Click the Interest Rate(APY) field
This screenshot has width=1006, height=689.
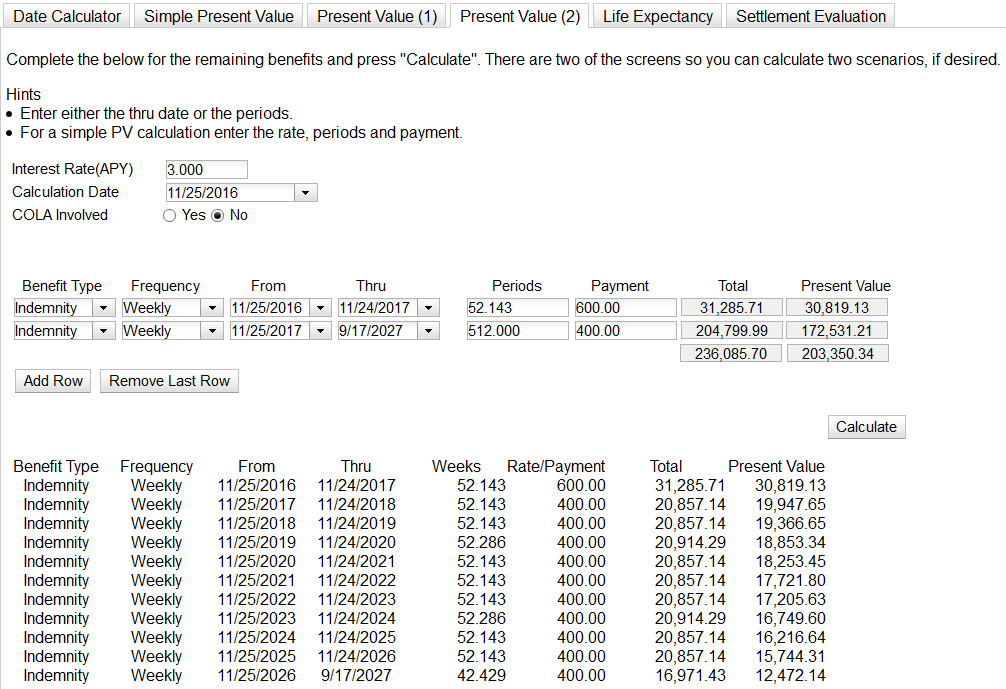pos(206,169)
